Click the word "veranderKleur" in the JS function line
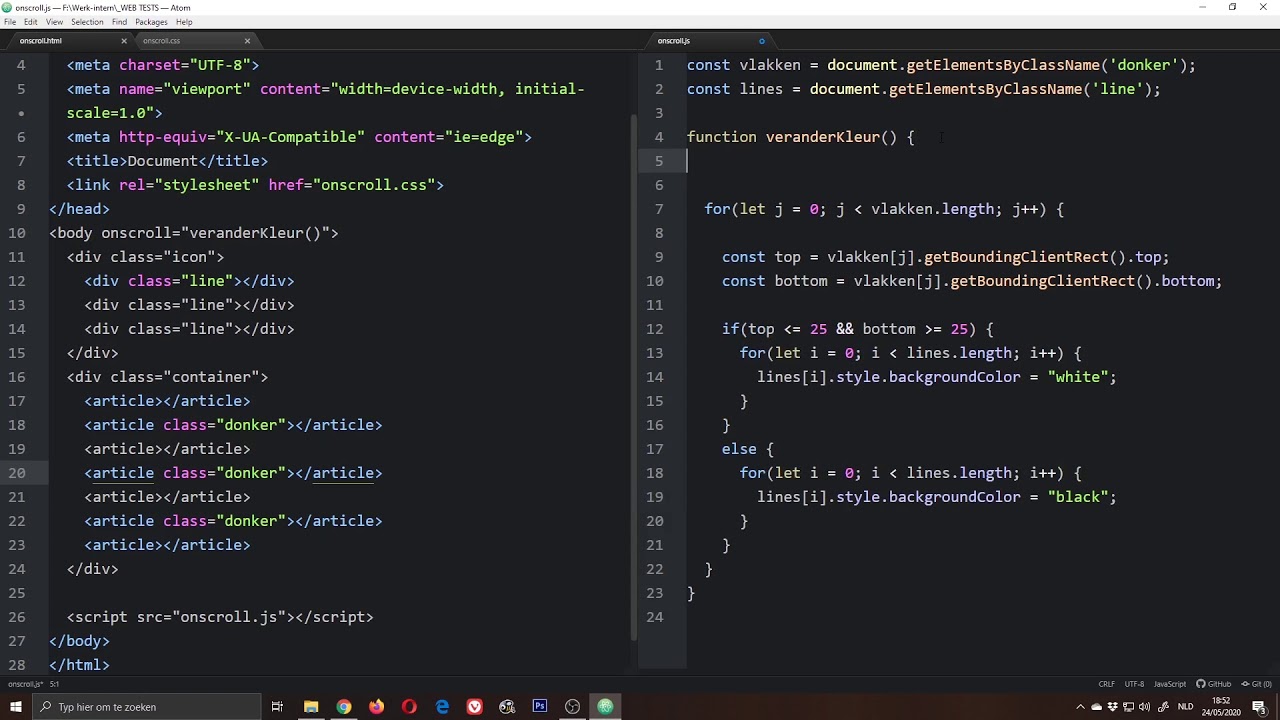Viewport: 1280px width, 720px height. tap(823, 137)
